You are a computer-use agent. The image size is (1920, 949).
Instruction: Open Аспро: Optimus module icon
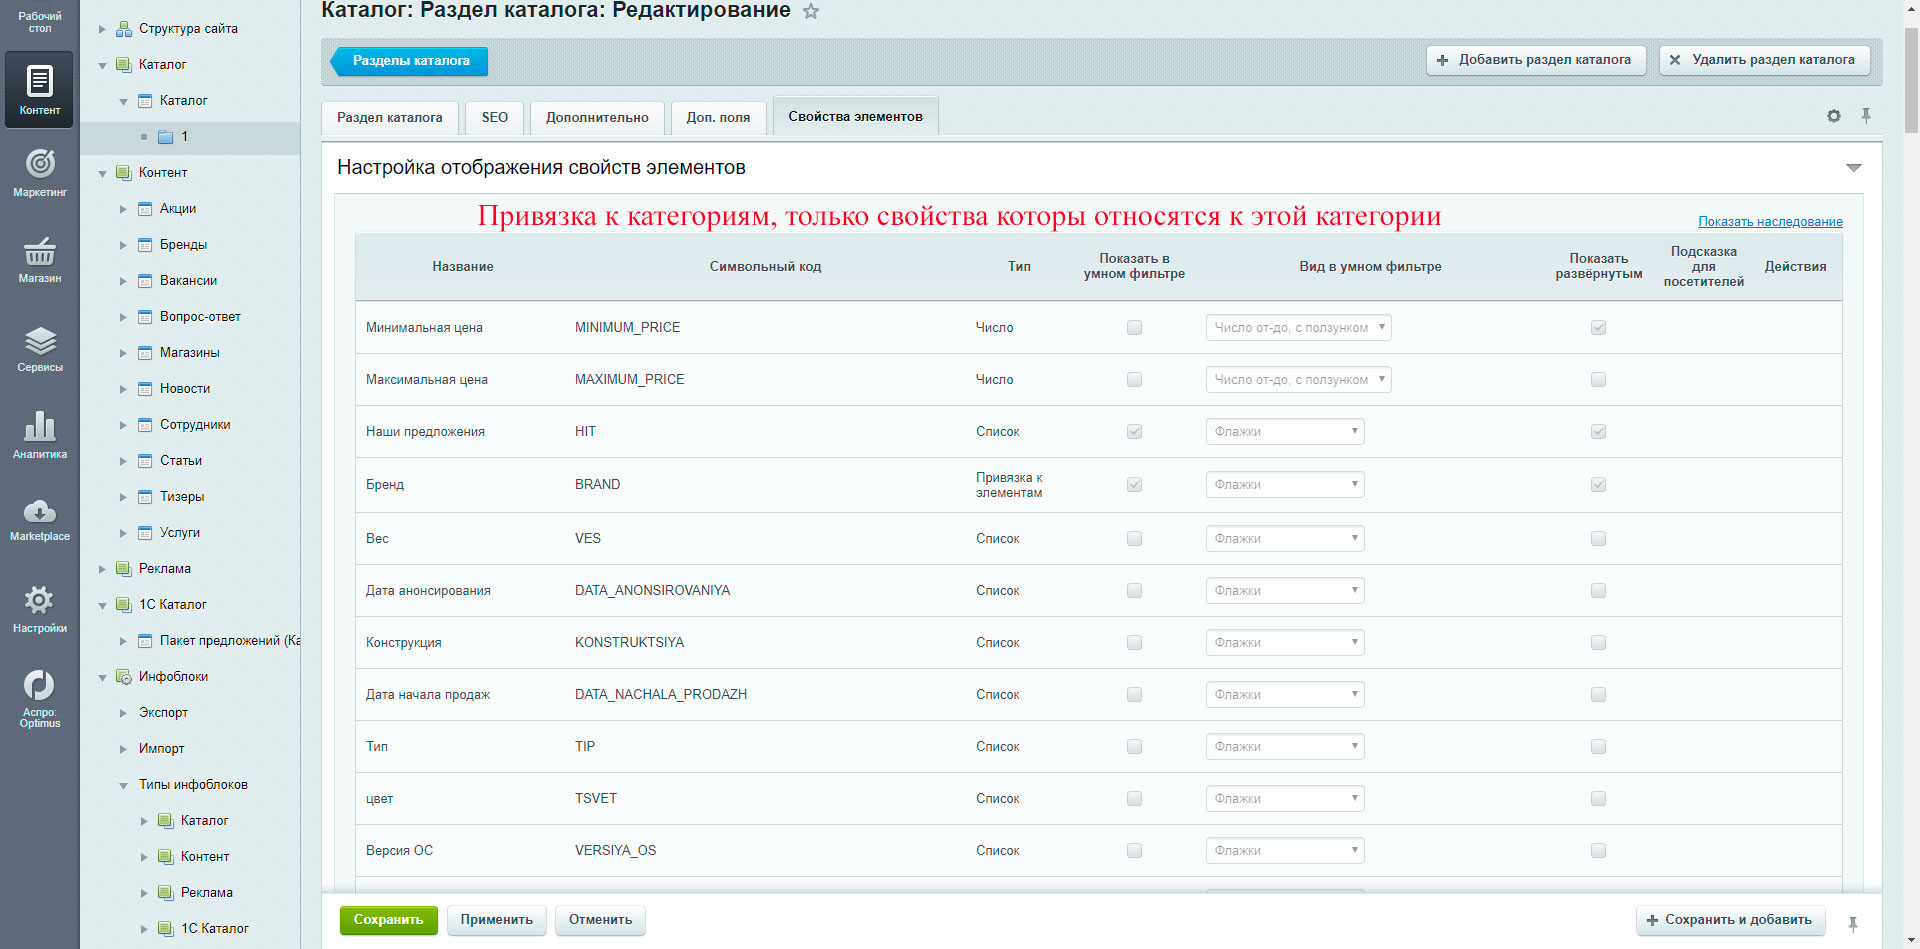(x=40, y=686)
